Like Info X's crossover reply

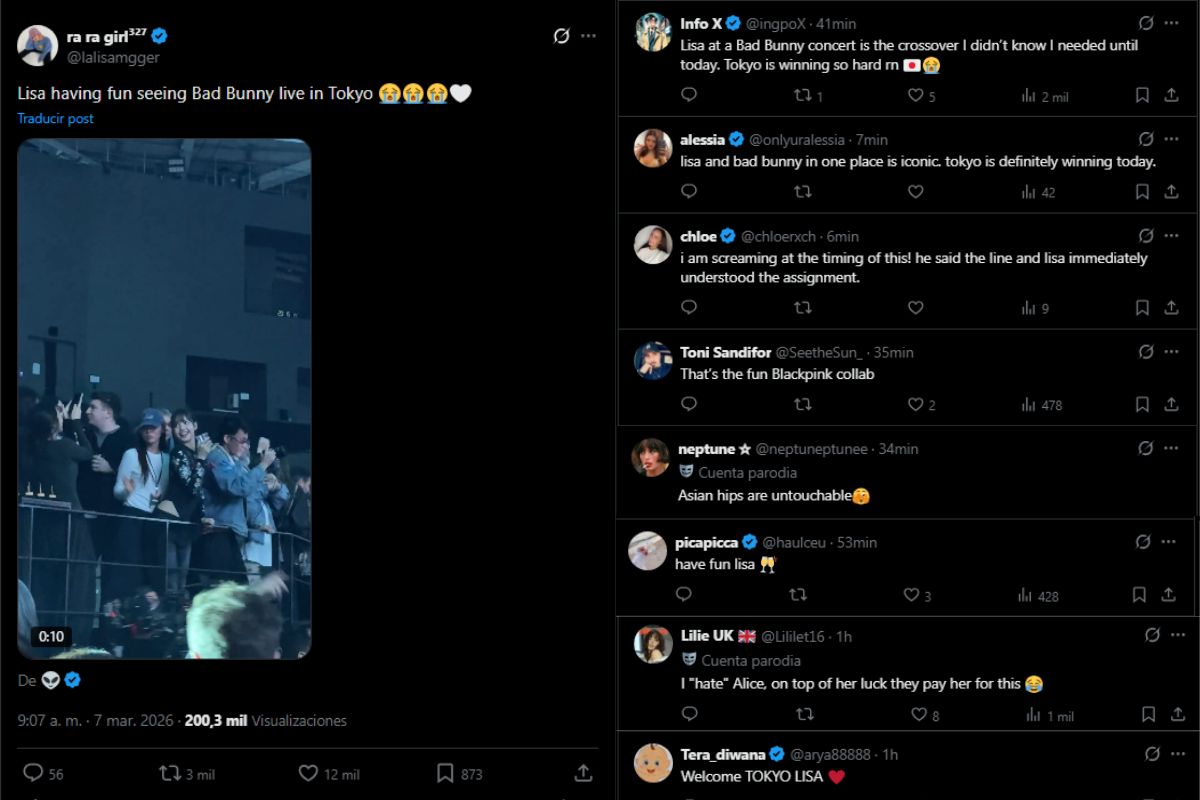click(x=915, y=95)
